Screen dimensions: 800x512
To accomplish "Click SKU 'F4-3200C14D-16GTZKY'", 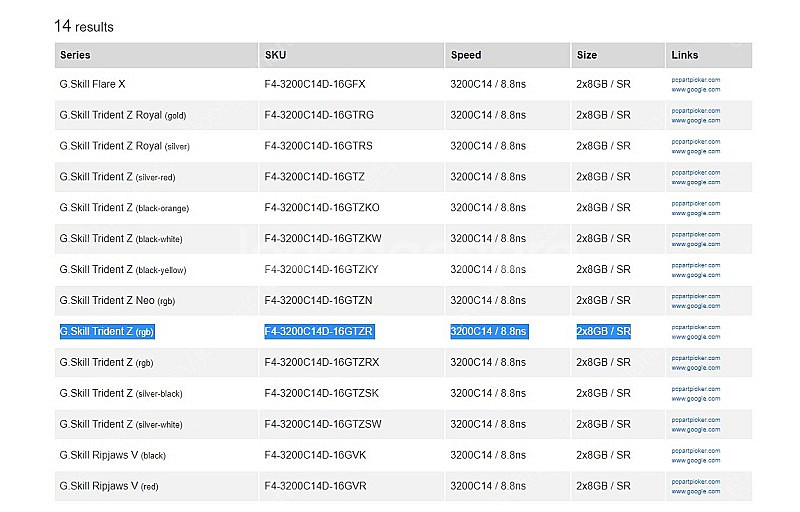I will click(321, 270).
